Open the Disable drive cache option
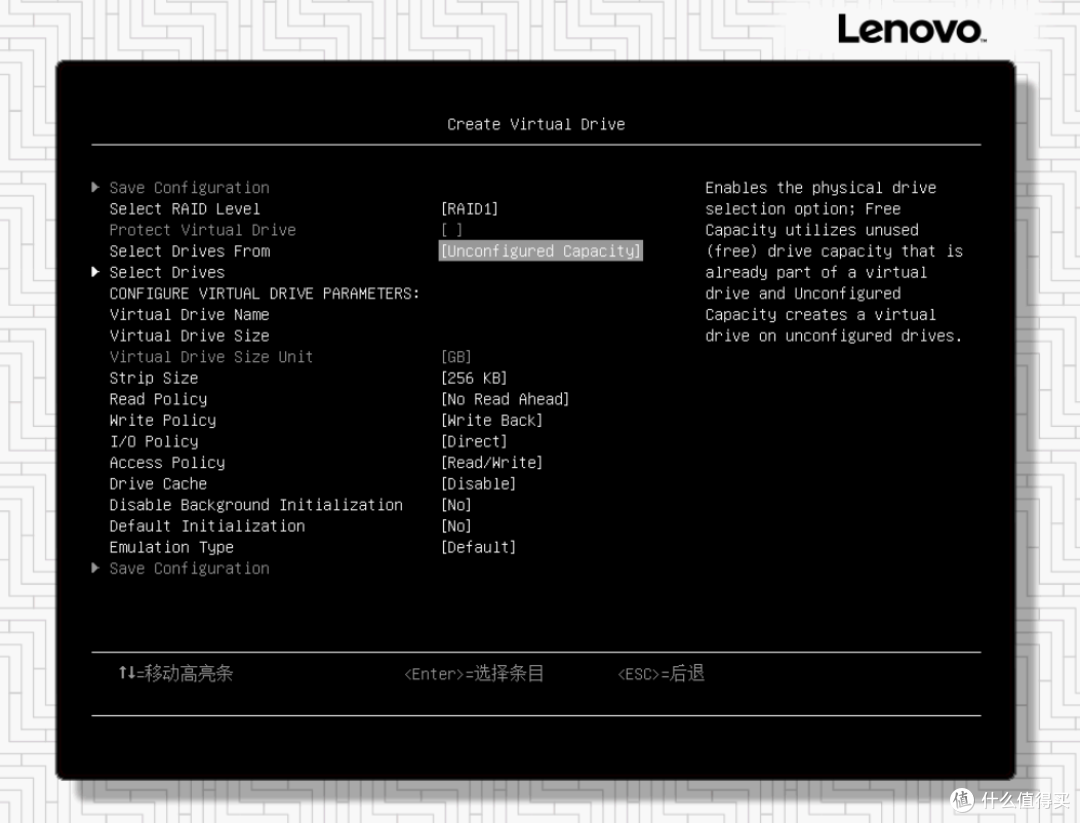 (478, 484)
